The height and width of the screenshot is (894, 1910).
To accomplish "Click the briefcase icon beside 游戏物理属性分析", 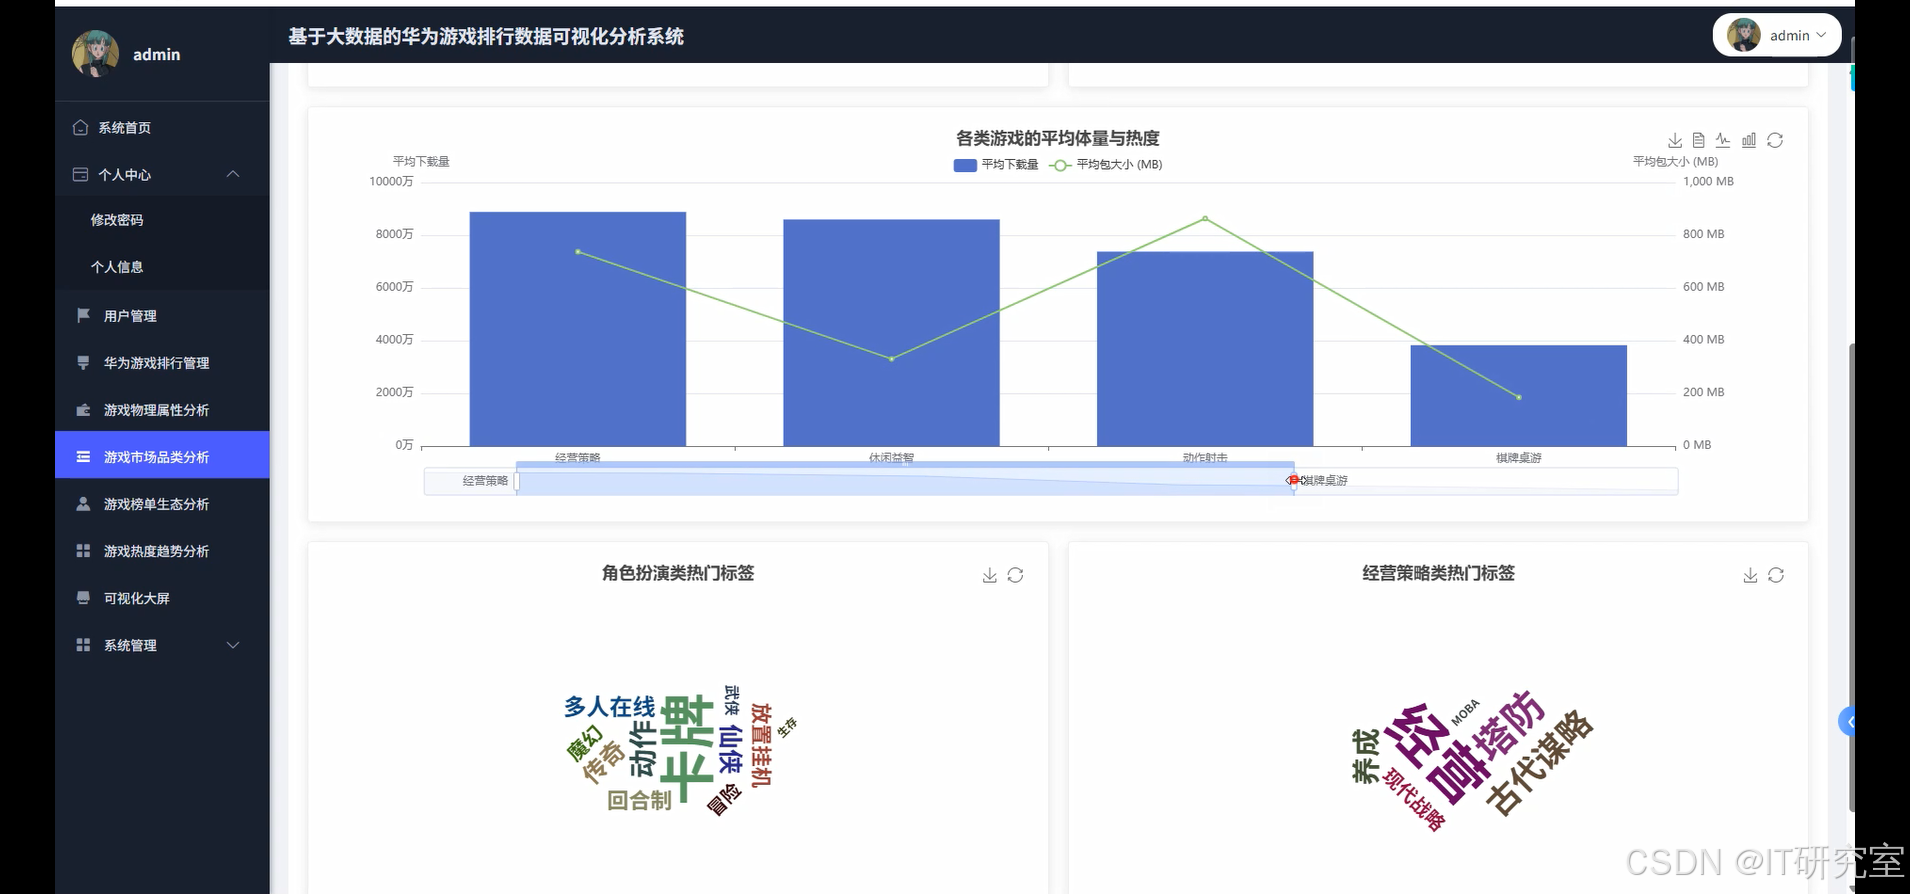I will [x=84, y=410].
